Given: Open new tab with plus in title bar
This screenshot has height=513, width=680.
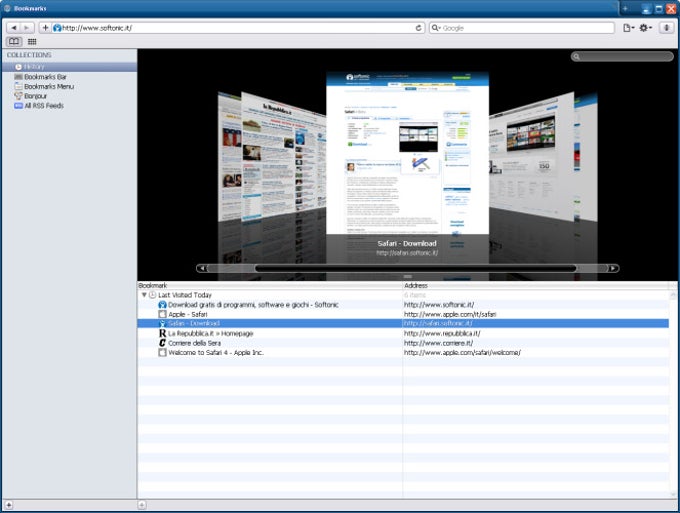Looking at the screenshot, I should tap(625, 8).
